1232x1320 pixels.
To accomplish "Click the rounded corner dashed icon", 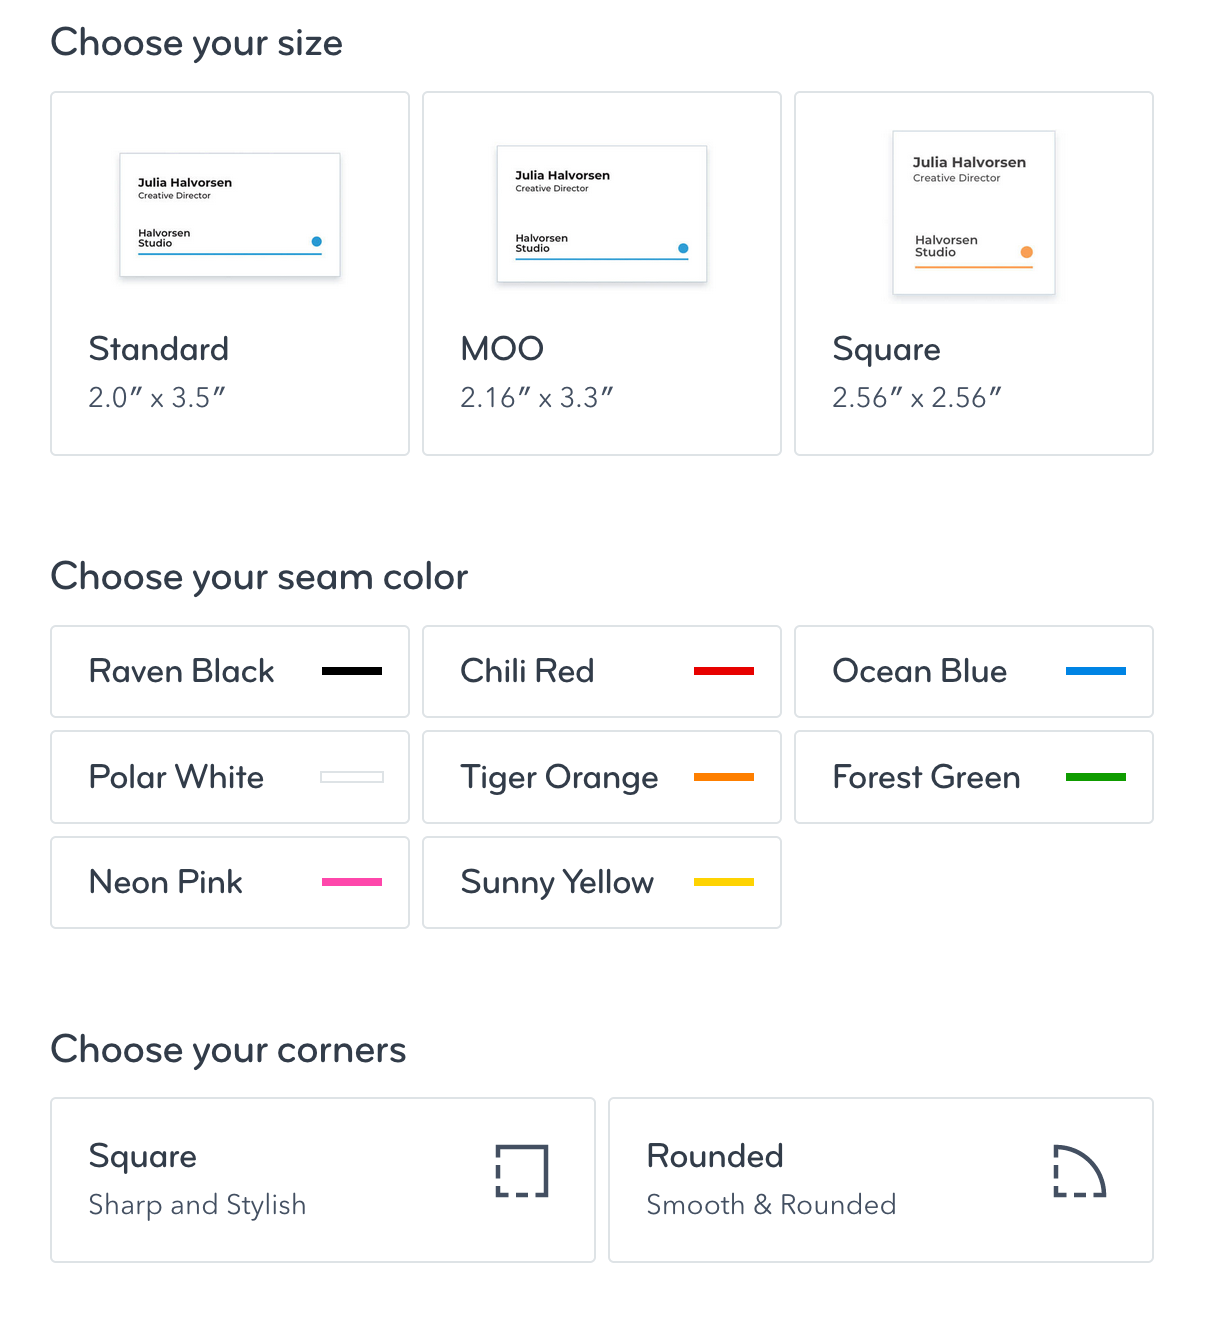I will tap(1080, 1171).
